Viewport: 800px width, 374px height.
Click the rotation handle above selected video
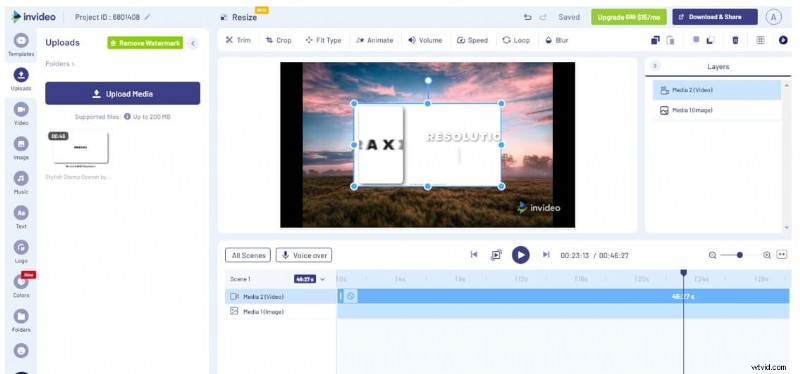(x=428, y=81)
